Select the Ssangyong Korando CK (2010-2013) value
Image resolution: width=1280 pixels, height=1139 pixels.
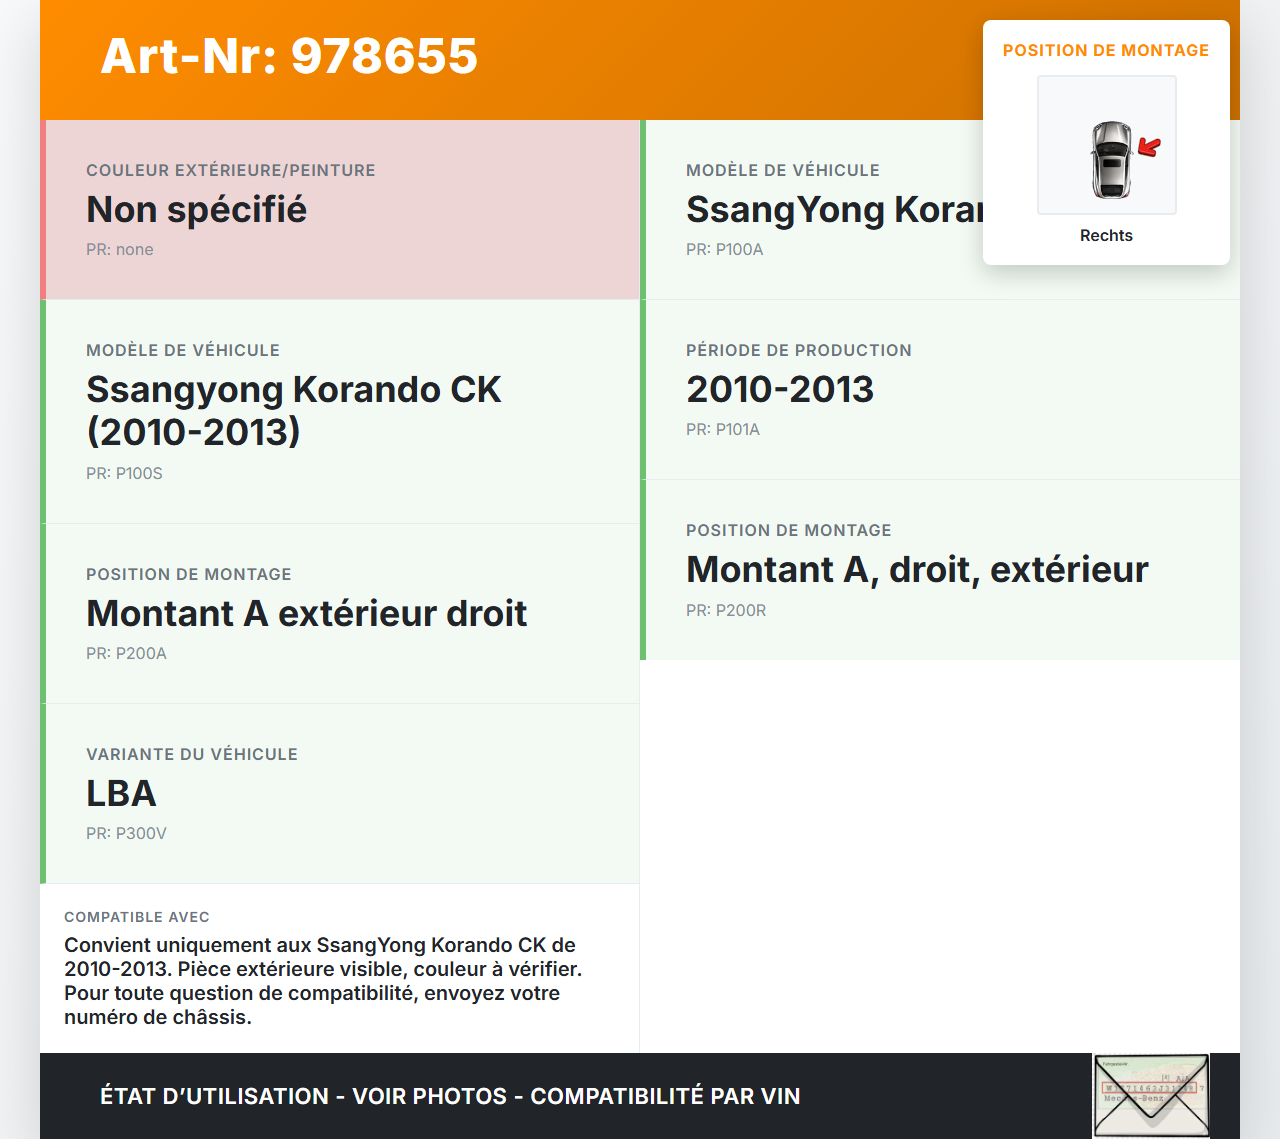(x=294, y=410)
